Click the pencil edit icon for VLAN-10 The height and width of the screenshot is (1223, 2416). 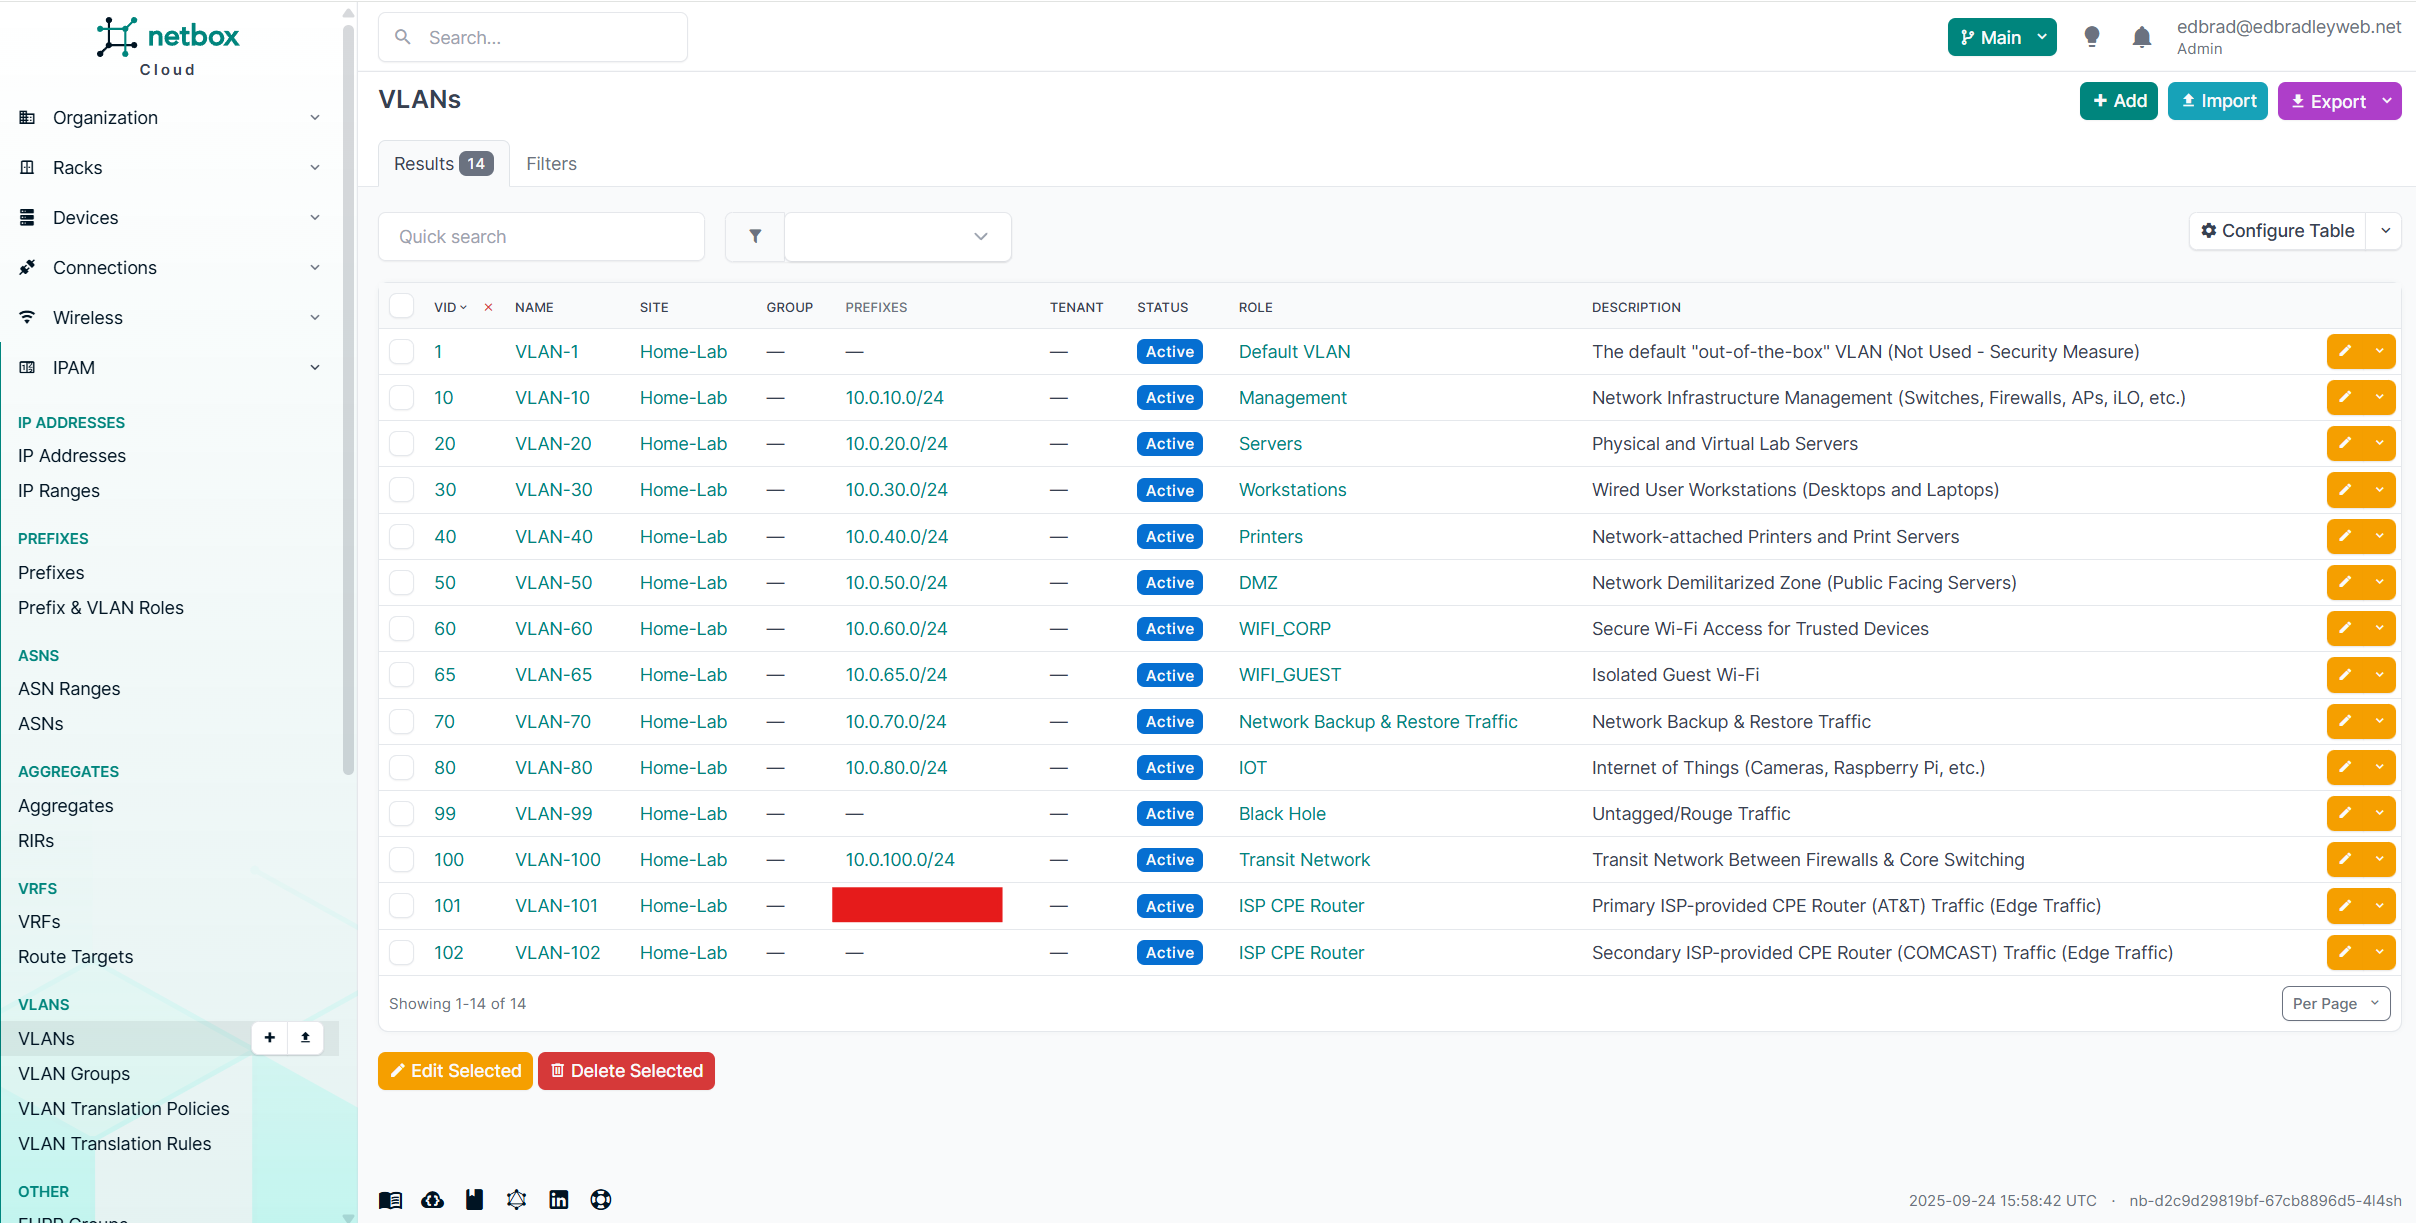[x=2345, y=398]
